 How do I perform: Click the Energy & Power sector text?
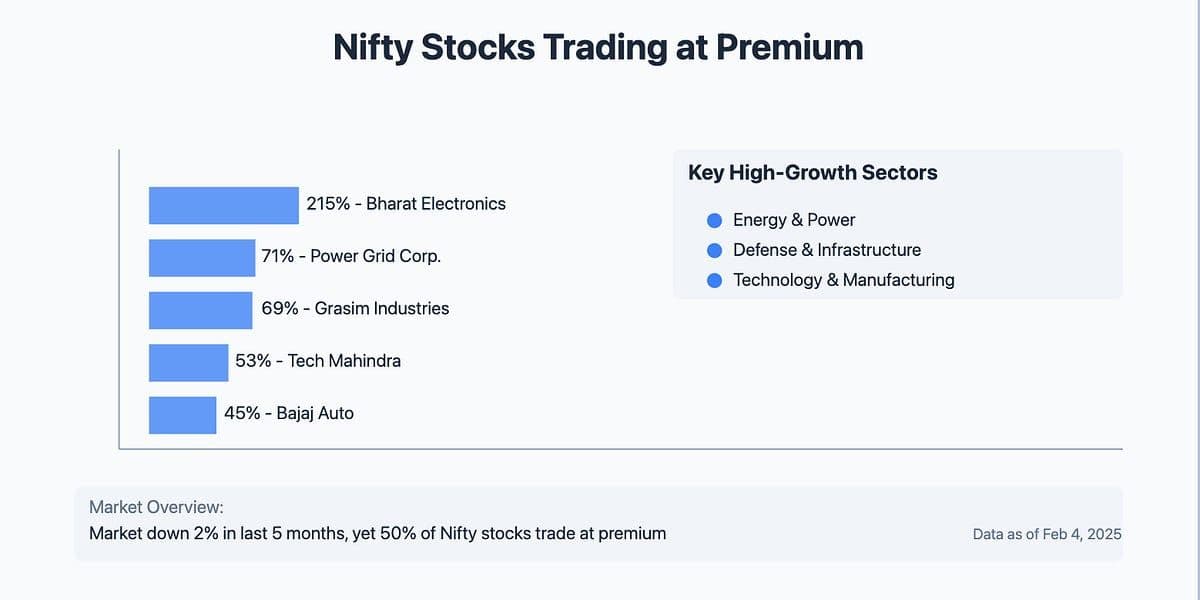(x=794, y=220)
